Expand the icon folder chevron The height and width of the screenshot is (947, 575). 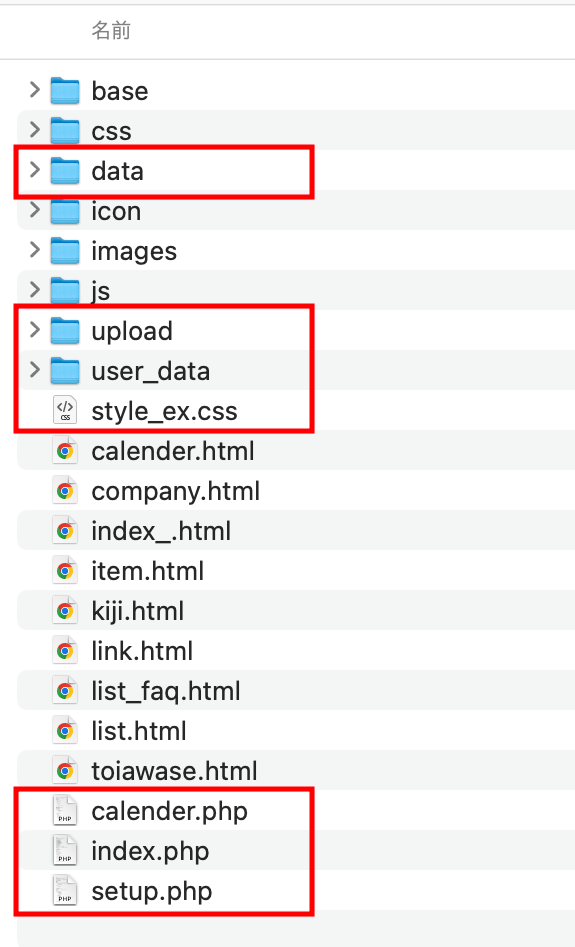pos(34,210)
